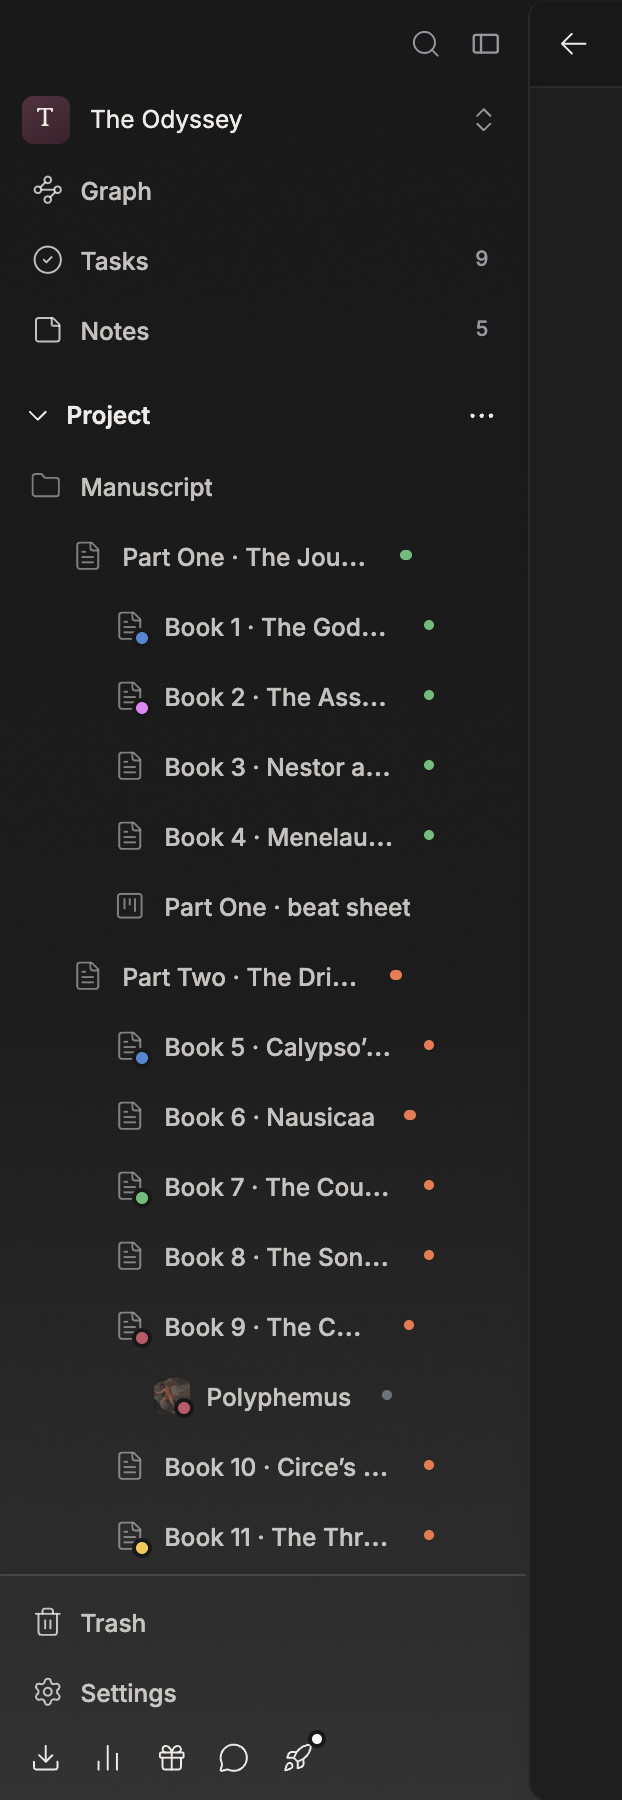Click the beat sheet kanban icon
The height and width of the screenshot is (1800, 622).
coord(130,906)
